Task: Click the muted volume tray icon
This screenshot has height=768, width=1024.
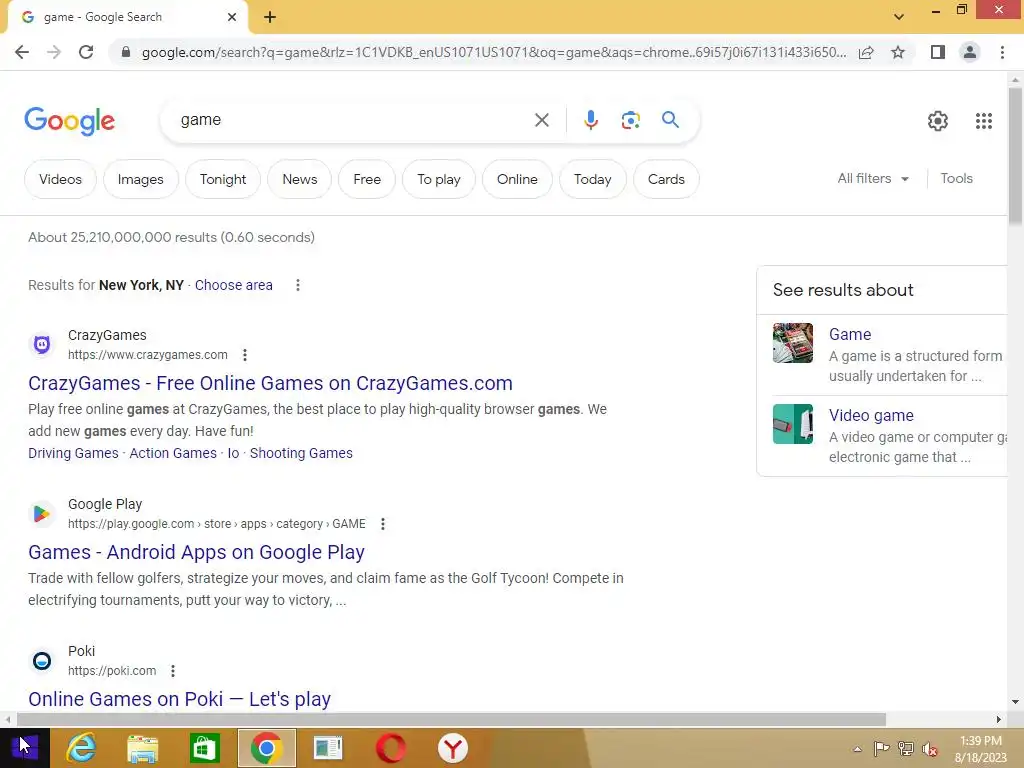Action: click(929, 749)
